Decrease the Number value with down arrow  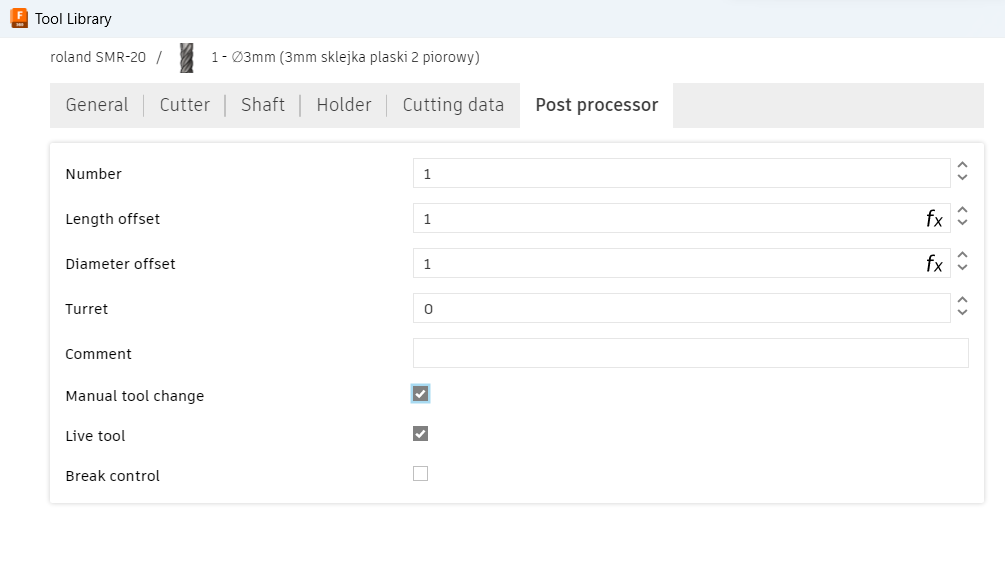[962, 177]
